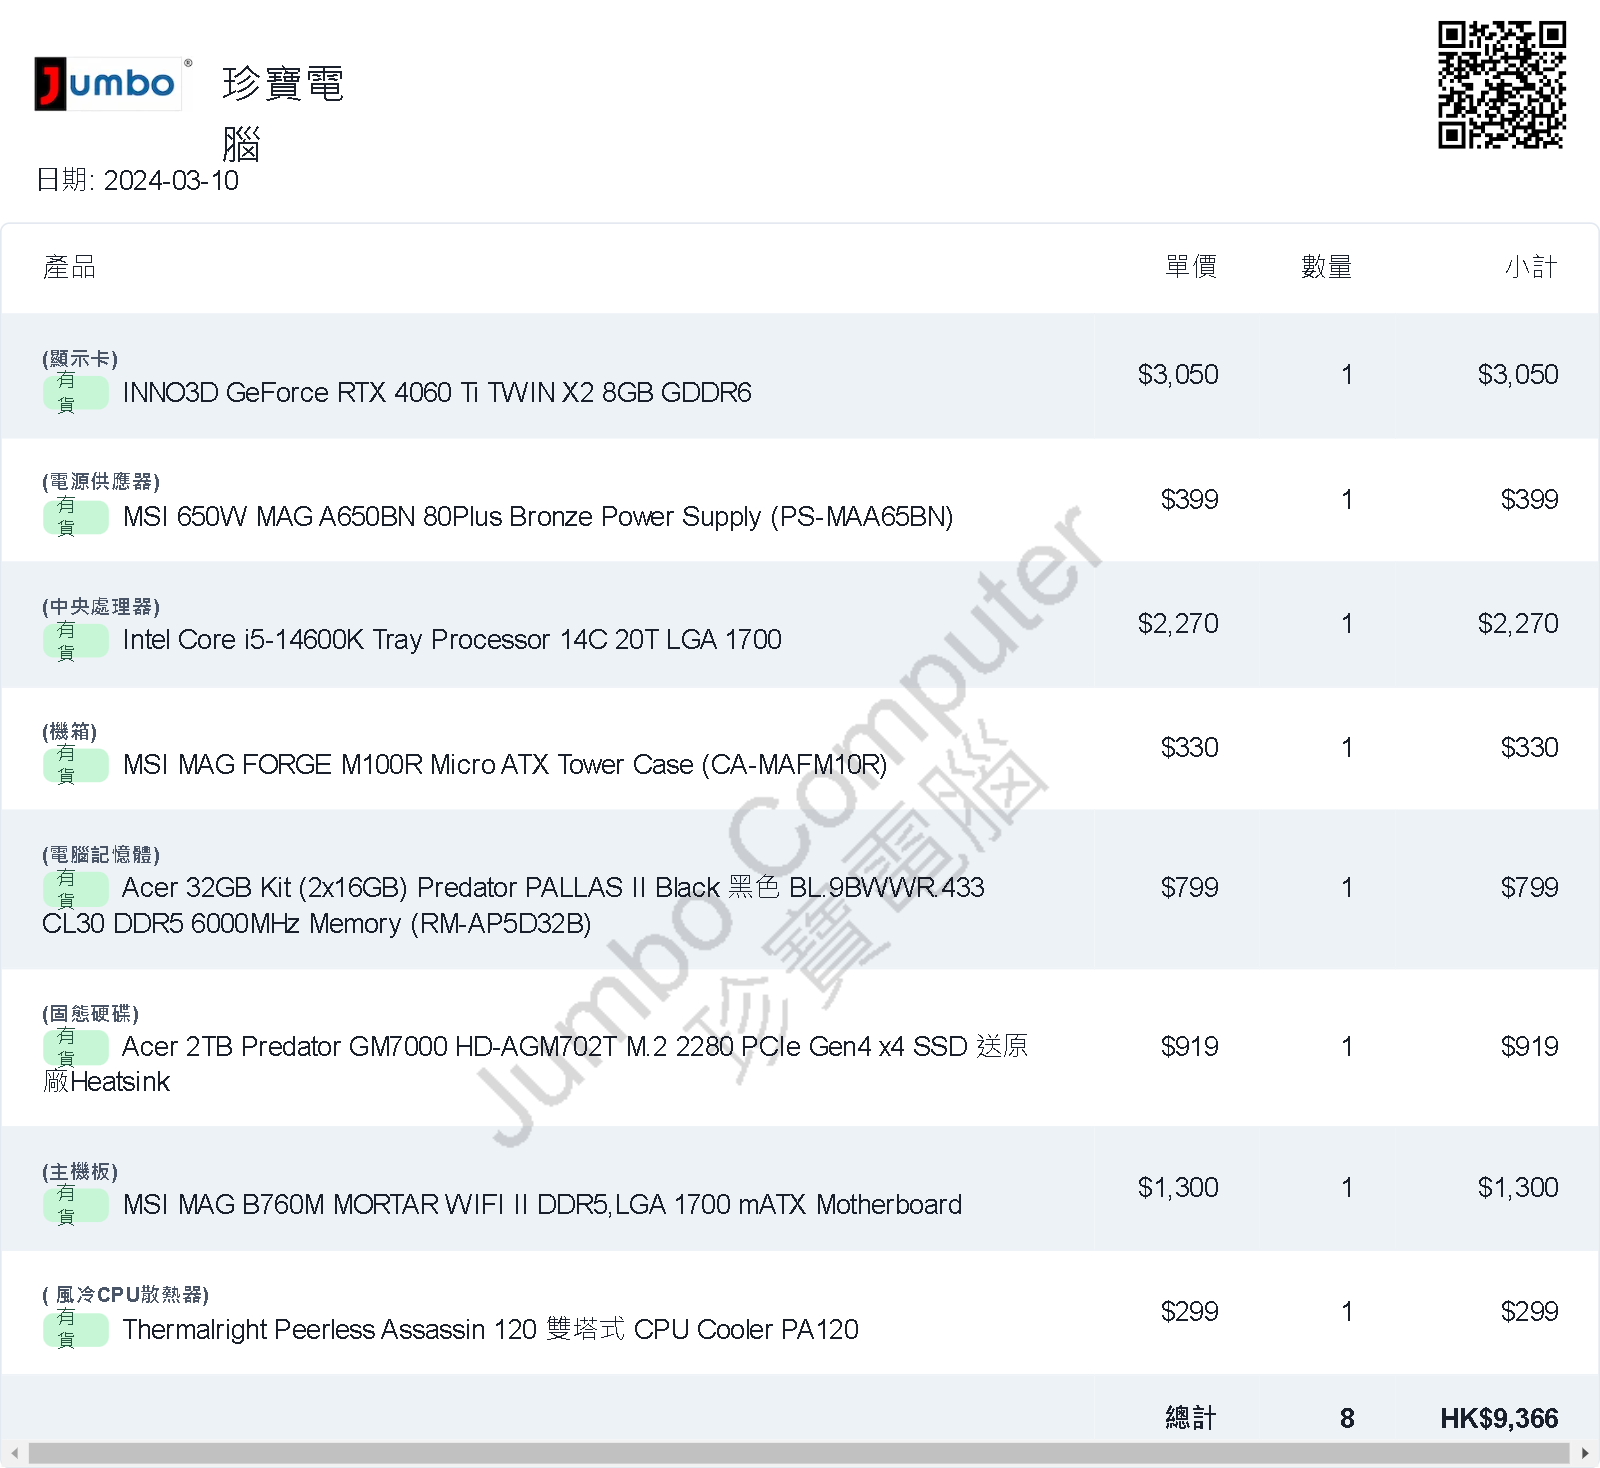Click the in-stock badge beside MSI MAG B760M motherboard
The width and height of the screenshot is (1600, 1468).
(76, 1205)
